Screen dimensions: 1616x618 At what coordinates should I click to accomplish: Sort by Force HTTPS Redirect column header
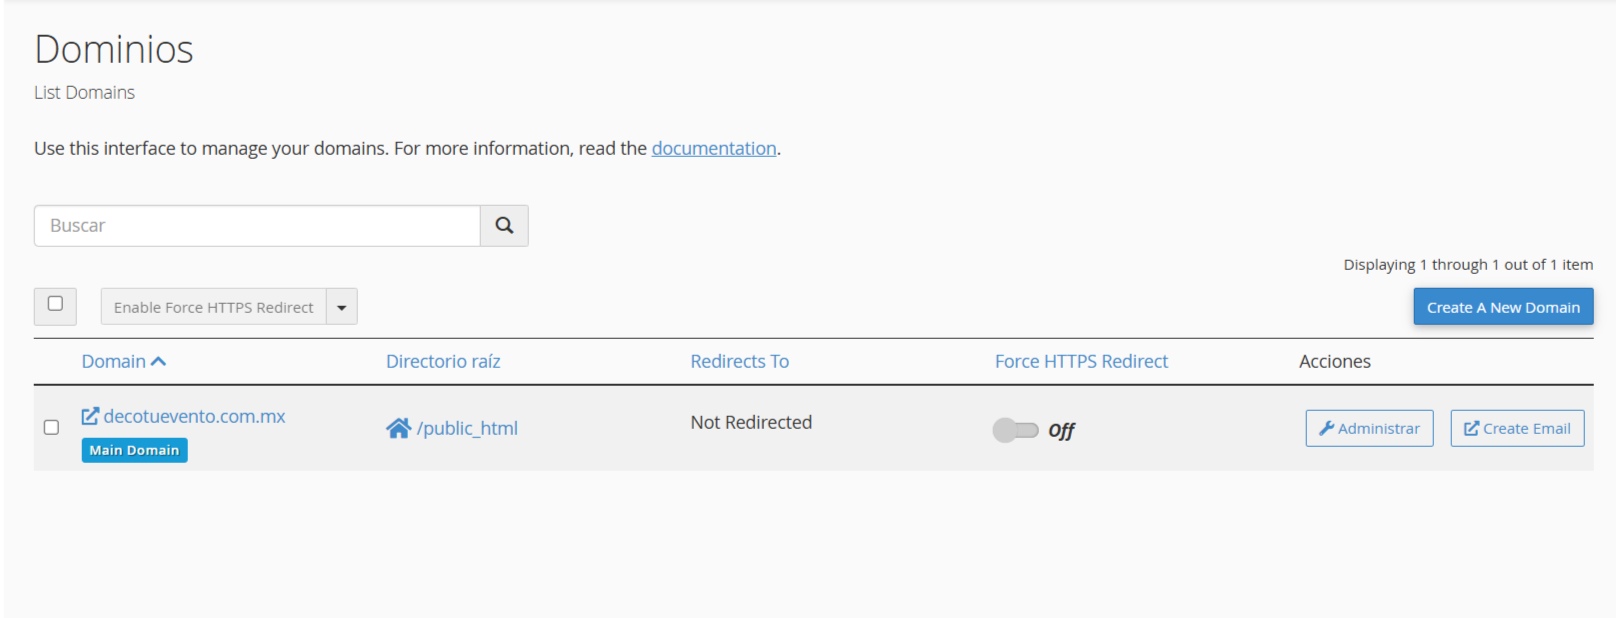1081,362
